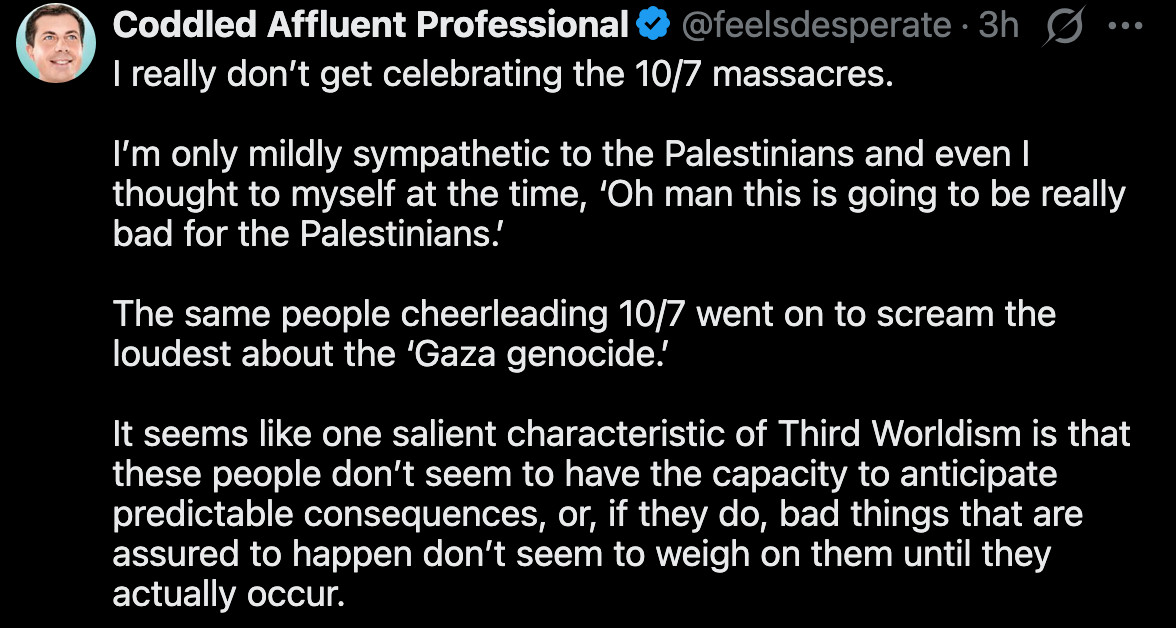The image size is (1176, 628).
Task: Click the line starting "It seems like"
Action: click(621, 436)
